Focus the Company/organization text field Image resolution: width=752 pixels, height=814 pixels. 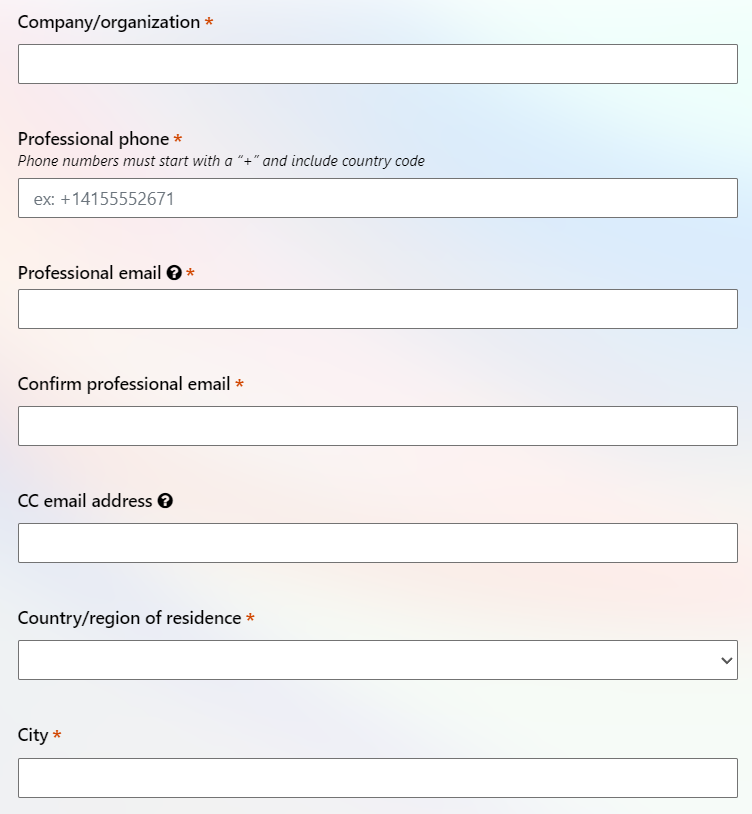[x=378, y=64]
